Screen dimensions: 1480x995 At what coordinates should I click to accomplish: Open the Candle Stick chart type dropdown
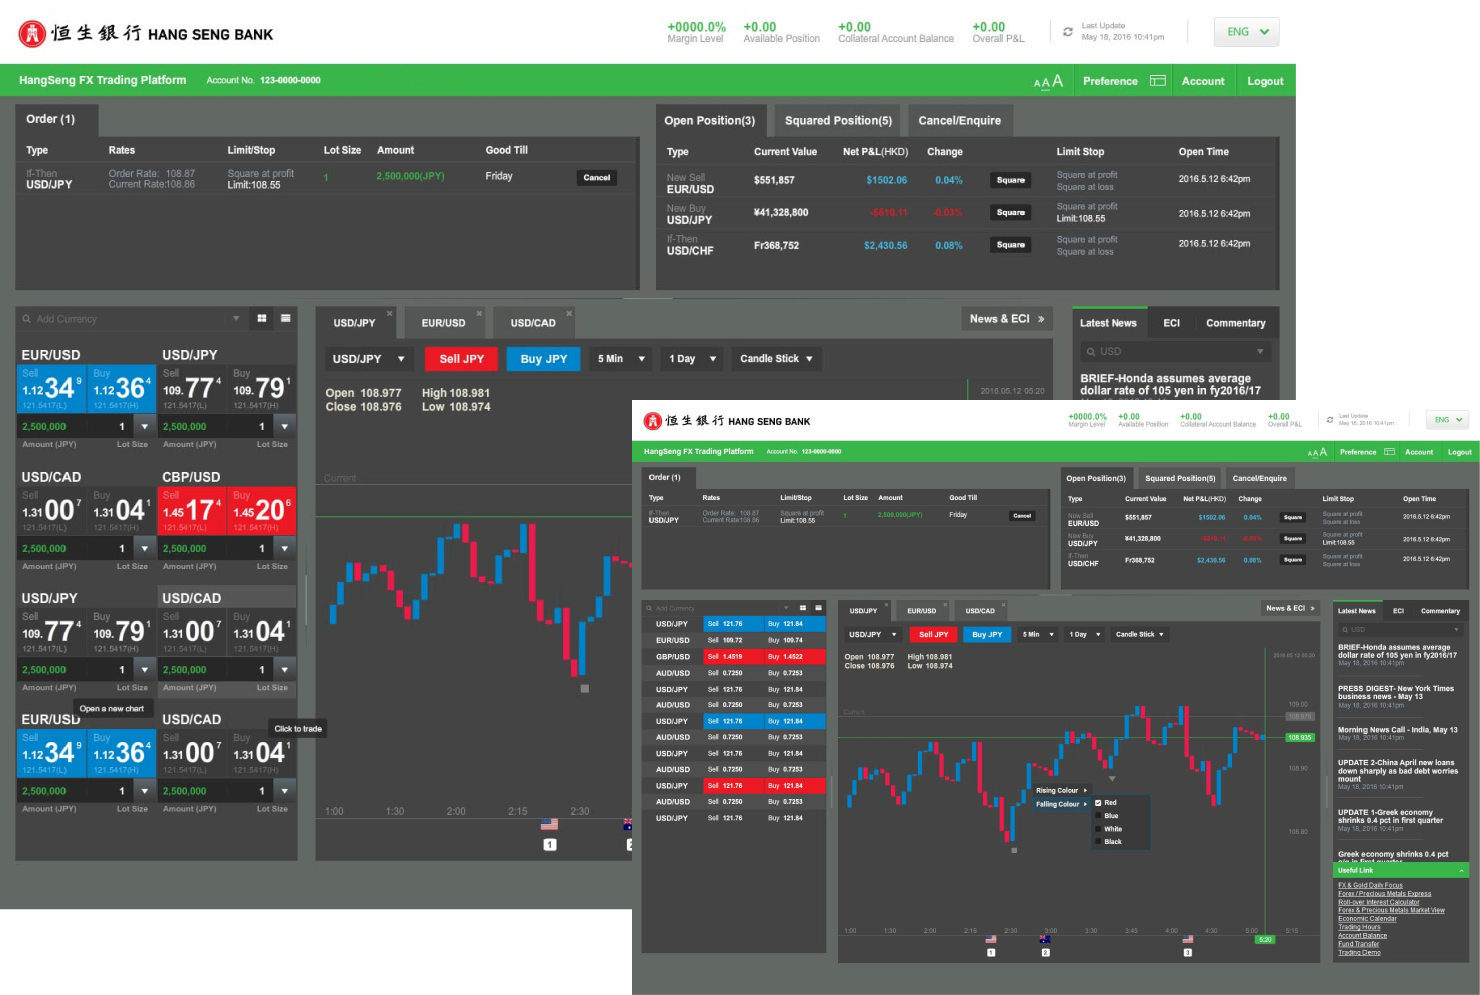pyautogui.click(x=776, y=359)
